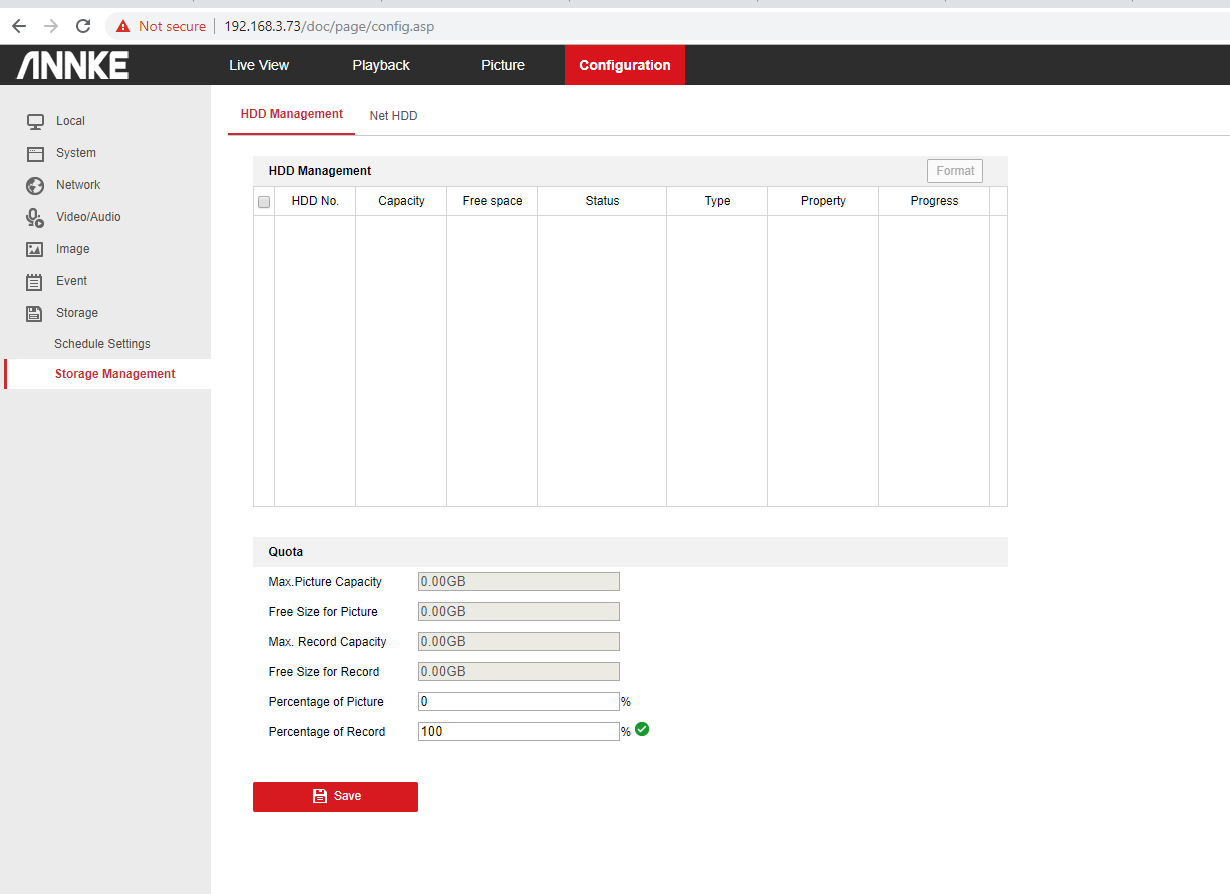Switch to the Playback tab
Screen dimensions: 1230x894
(381, 65)
